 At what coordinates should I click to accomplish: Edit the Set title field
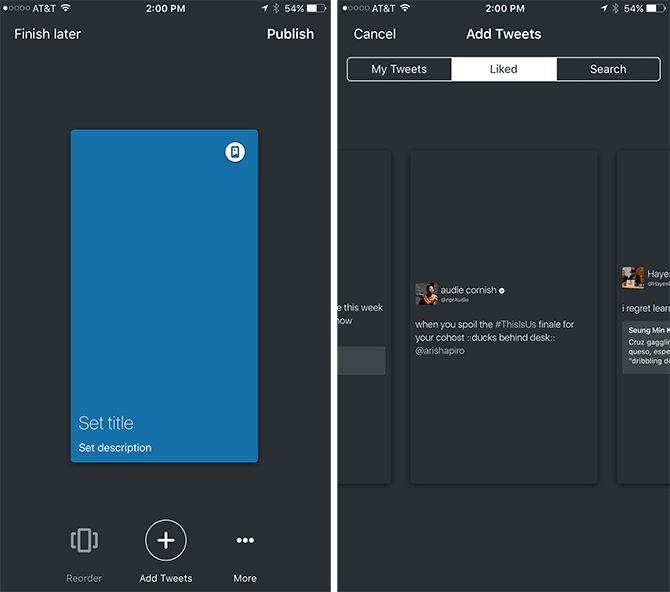point(106,423)
